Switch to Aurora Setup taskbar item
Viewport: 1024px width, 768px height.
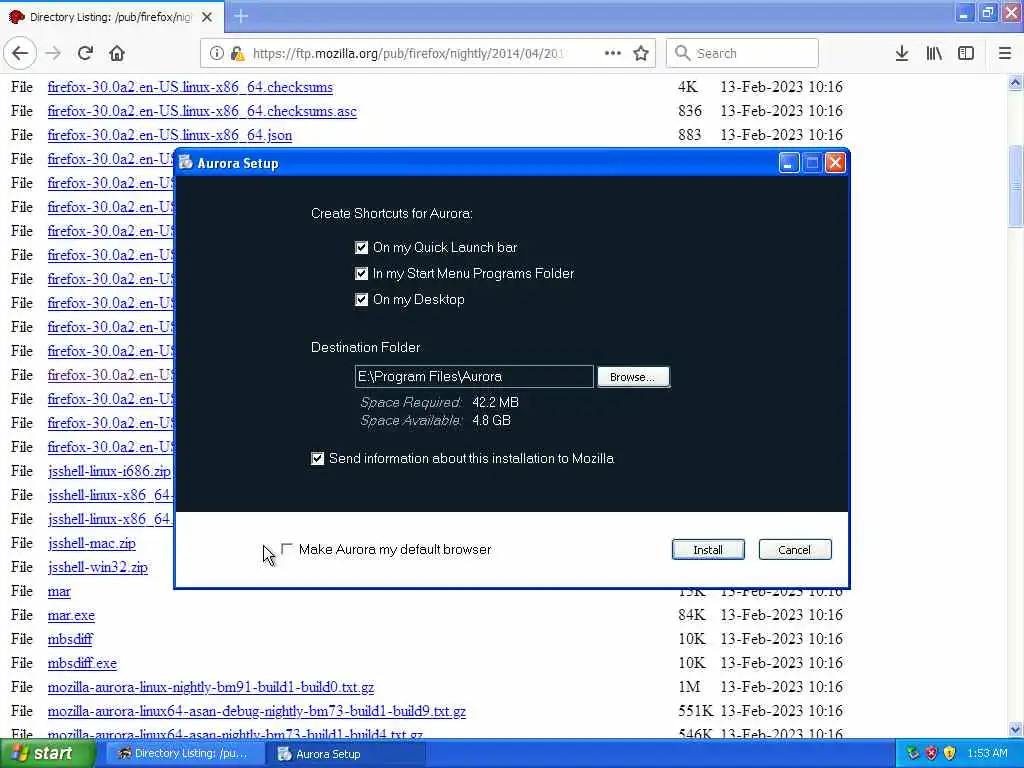pos(346,754)
